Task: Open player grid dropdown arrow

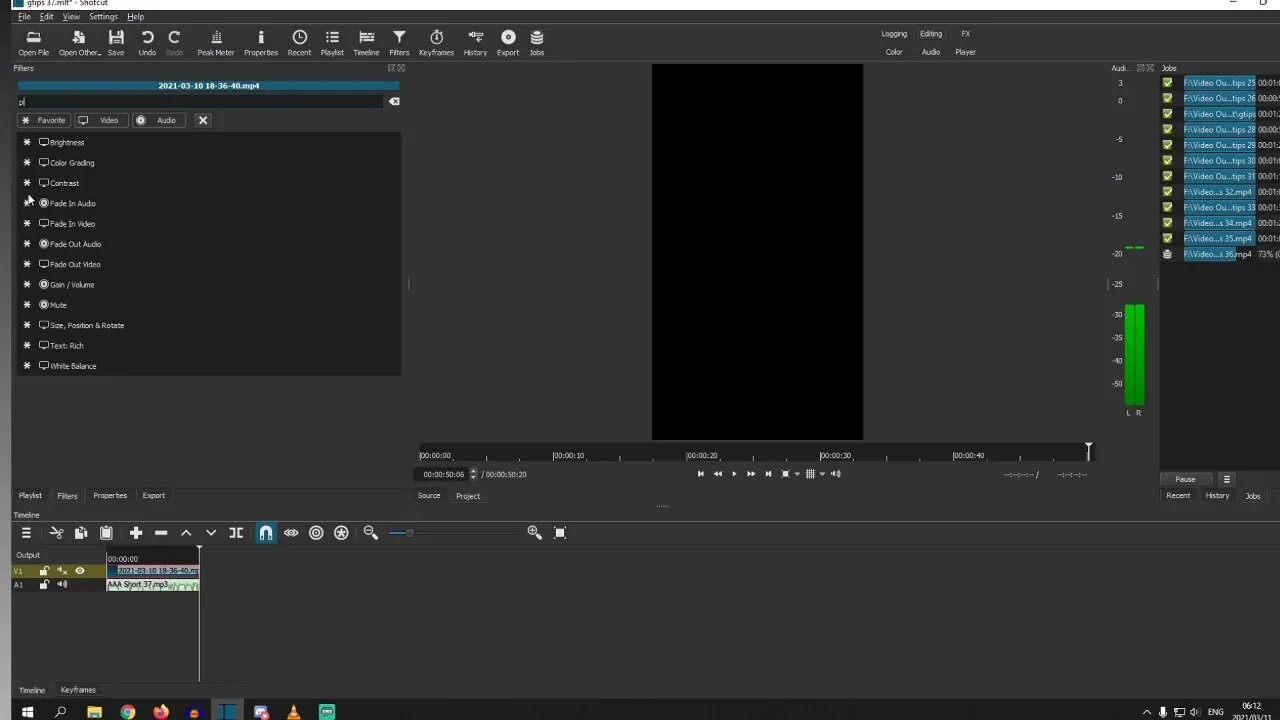Action: [x=822, y=474]
